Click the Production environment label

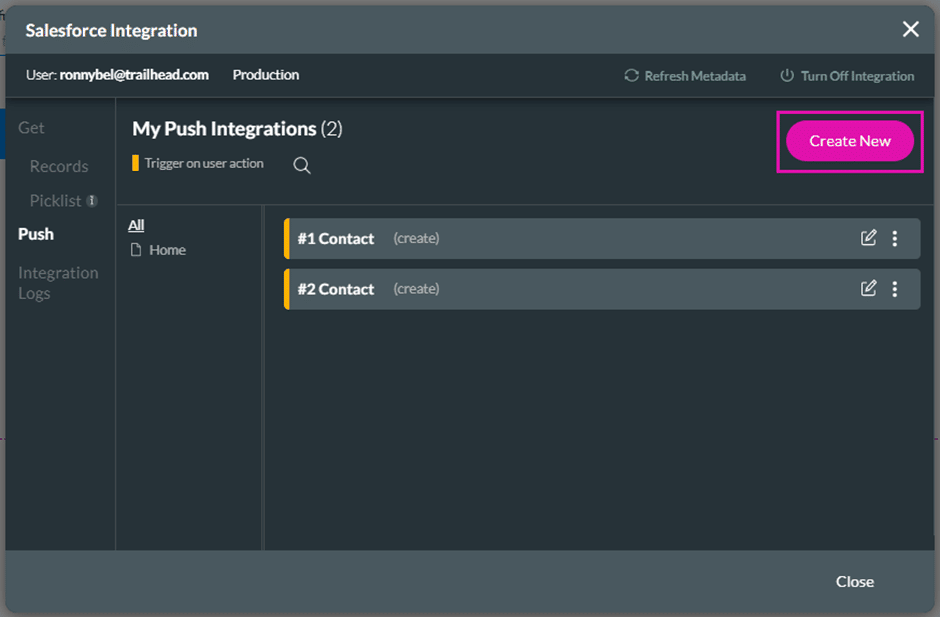click(x=266, y=75)
